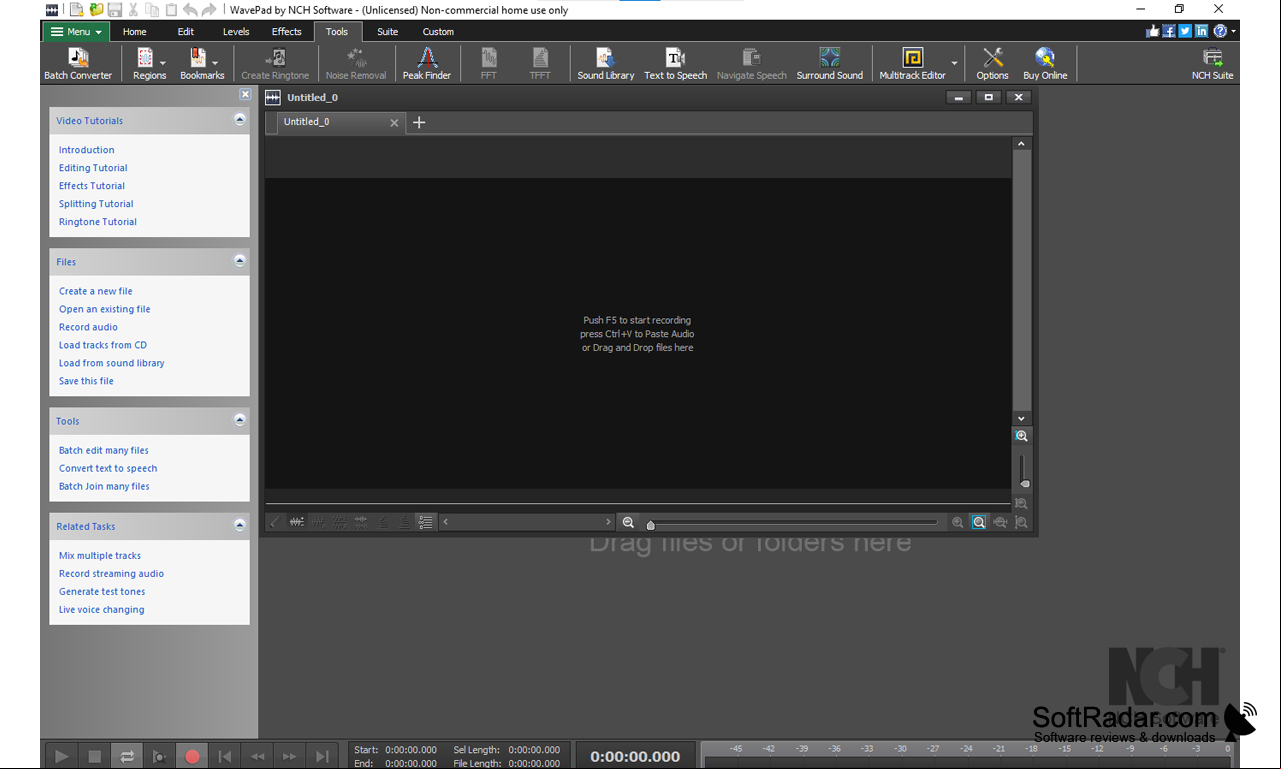Image resolution: width=1281 pixels, height=769 pixels.
Task: Click the vertical zoom slider handle
Action: pos(1024,484)
